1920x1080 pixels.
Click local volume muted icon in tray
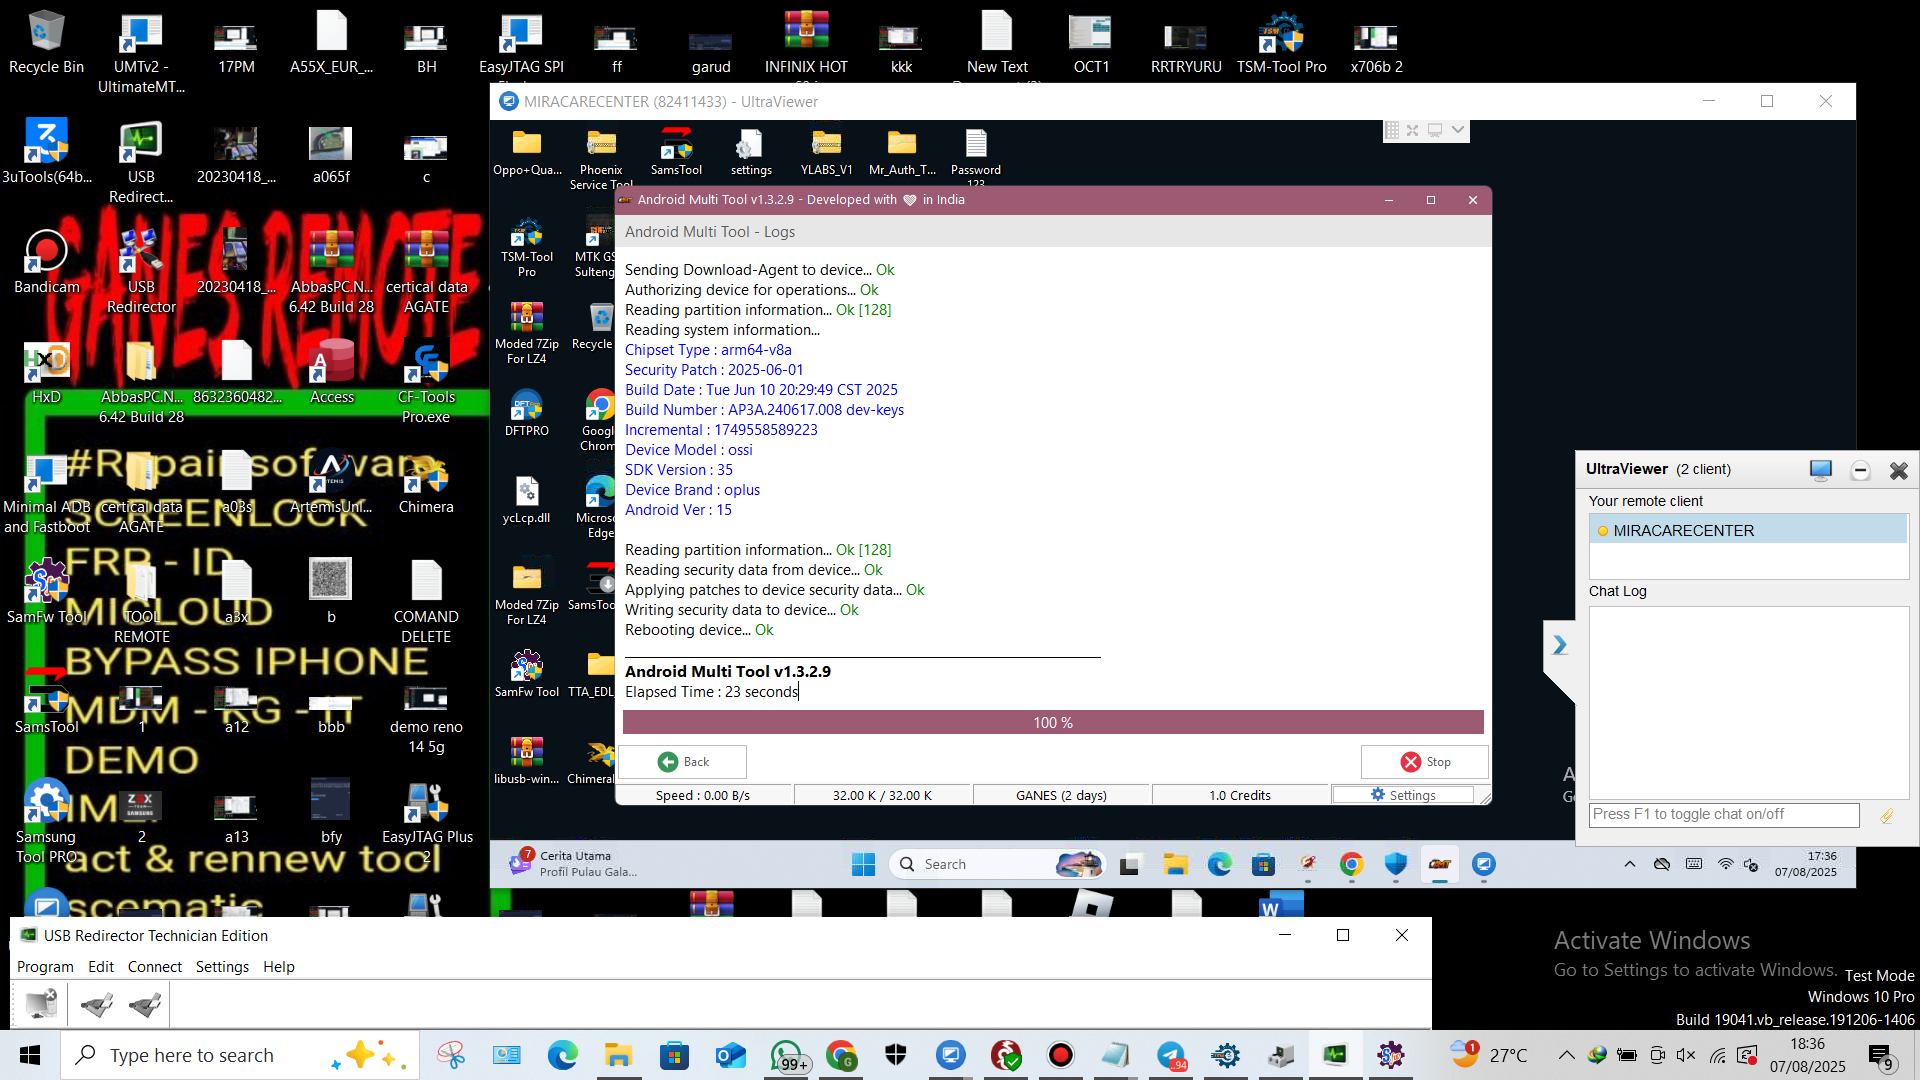point(1686,1055)
